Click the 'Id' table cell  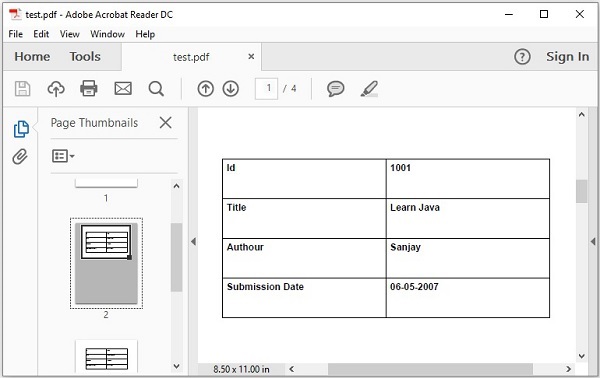pos(304,179)
